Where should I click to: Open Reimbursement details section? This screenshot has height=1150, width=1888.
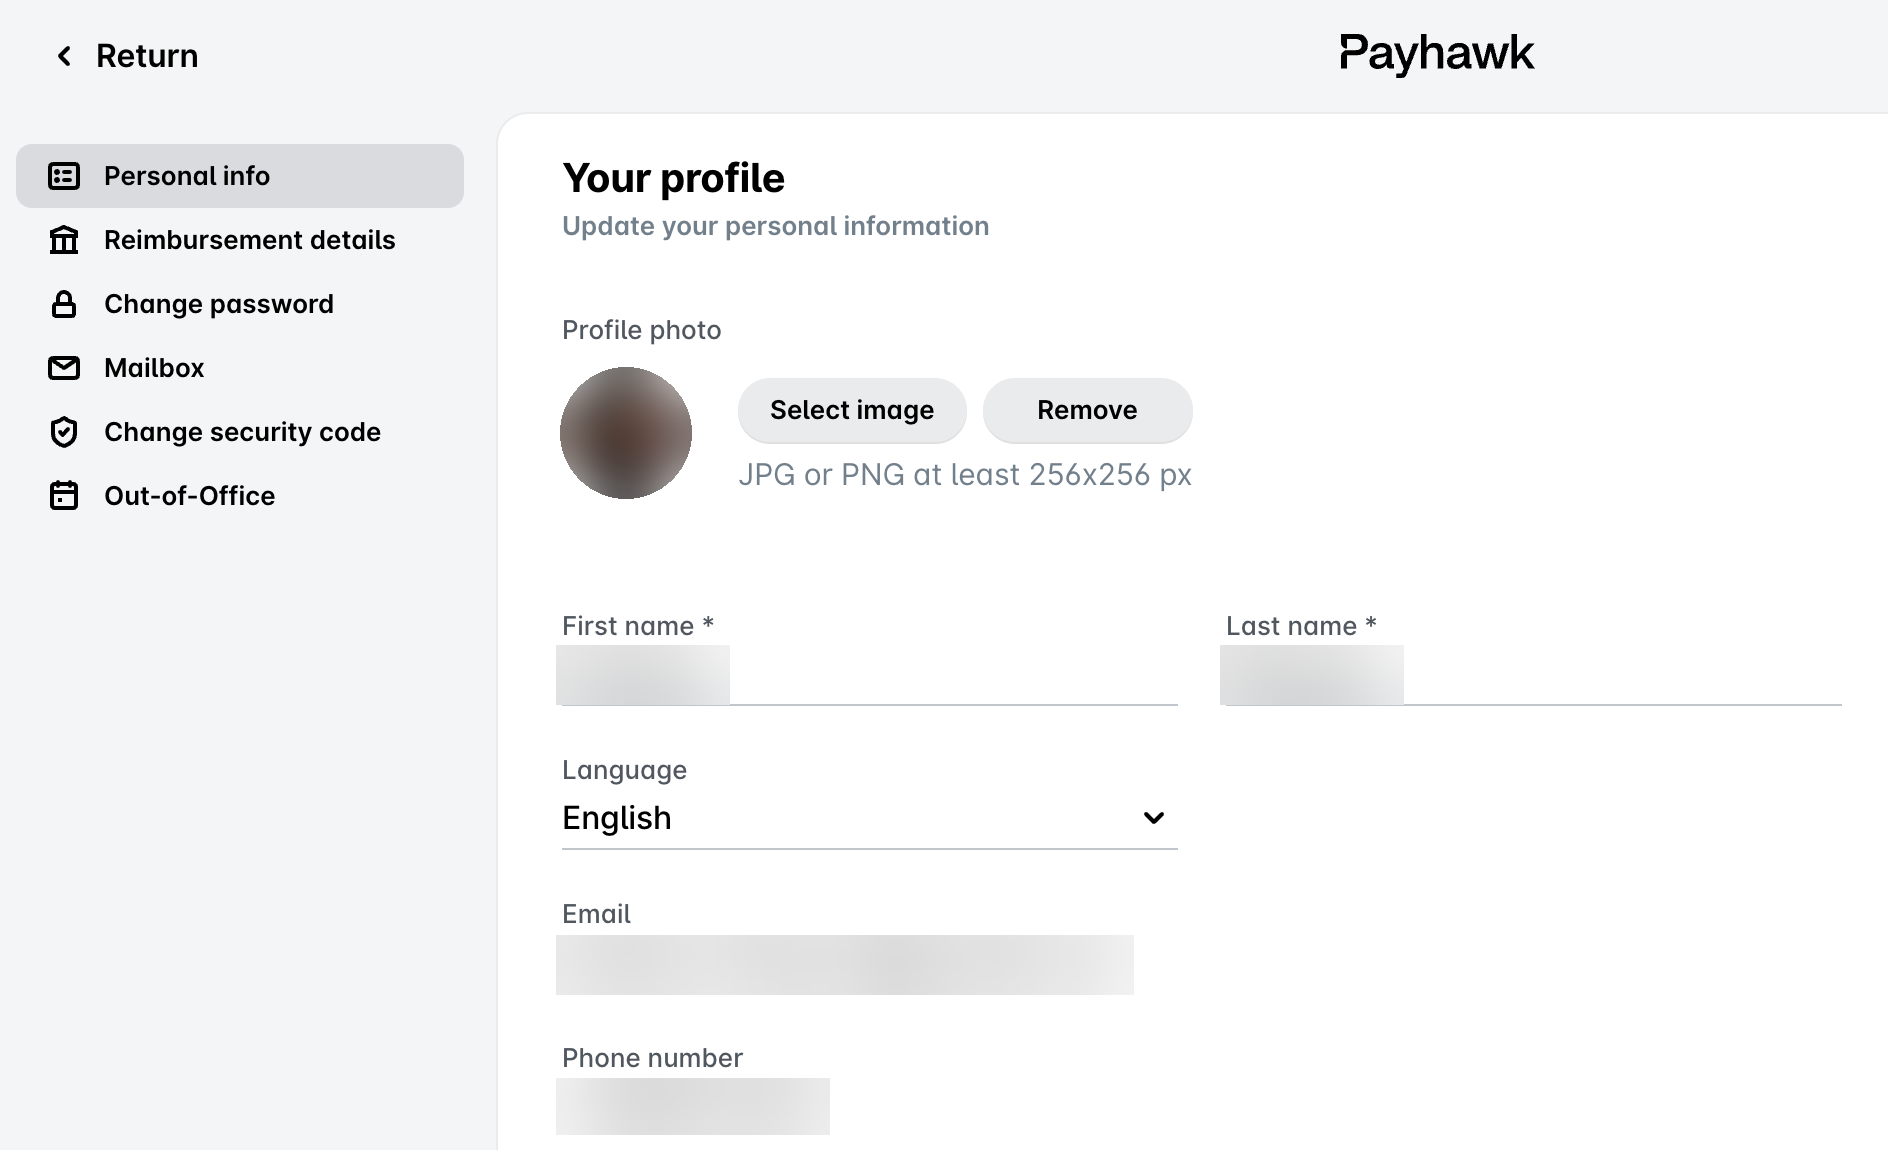pyautogui.click(x=240, y=240)
